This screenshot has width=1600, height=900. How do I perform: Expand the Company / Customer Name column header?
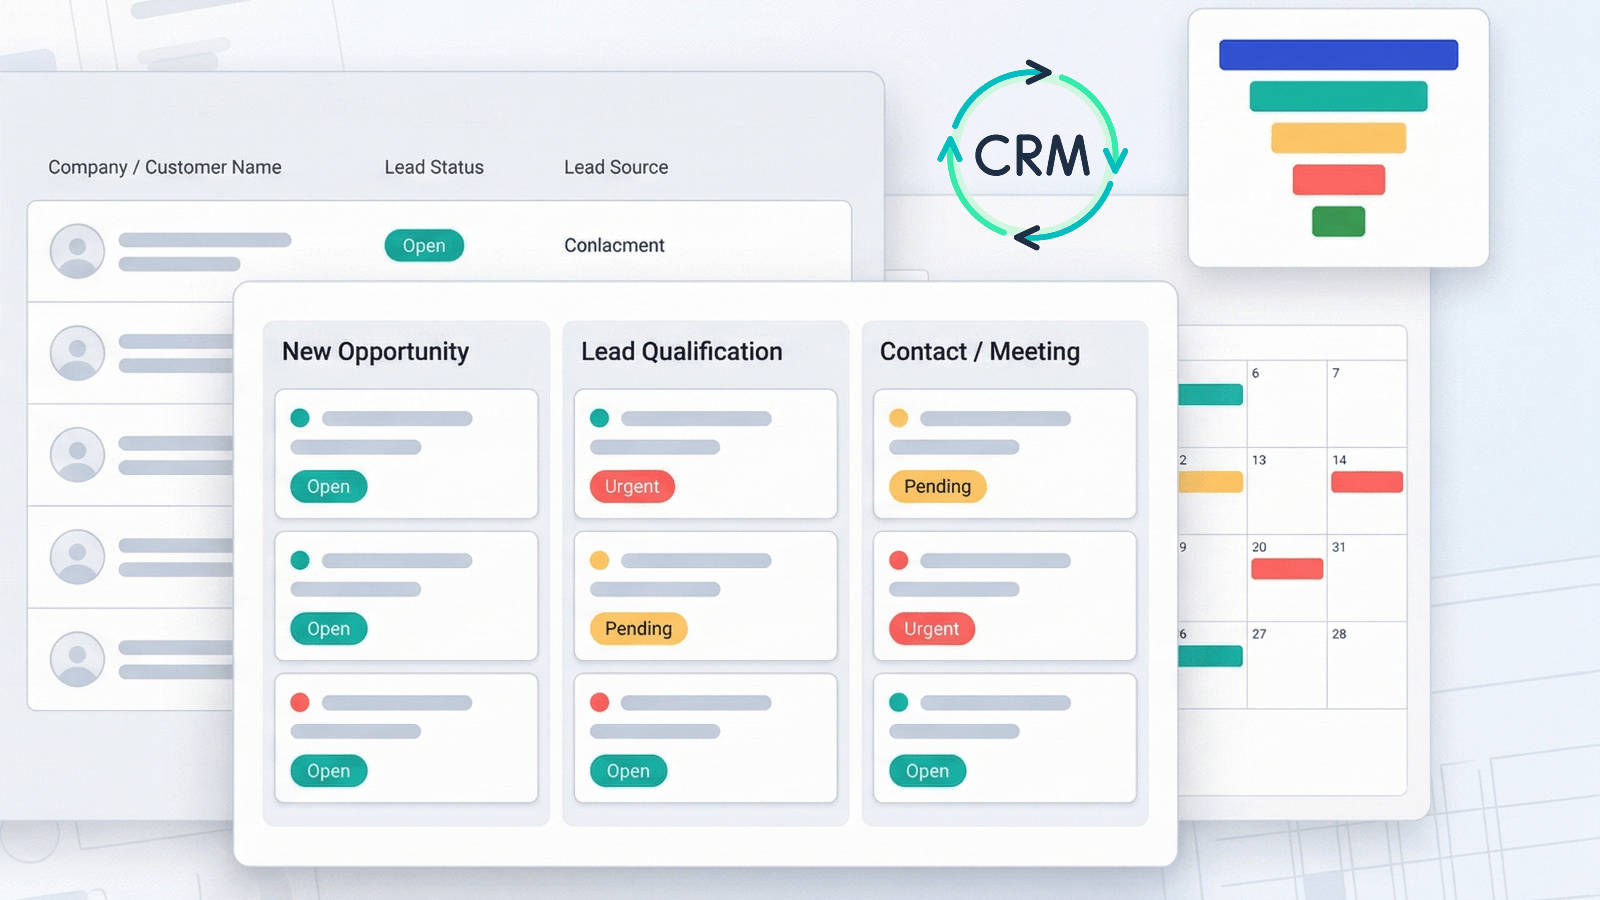(x=164, y=167)
